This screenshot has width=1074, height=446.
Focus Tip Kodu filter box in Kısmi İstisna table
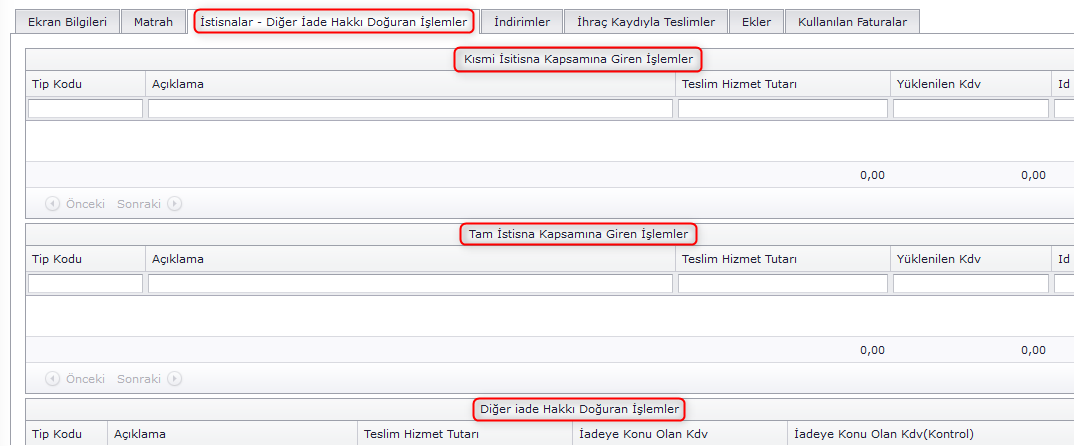click(85, 109)
